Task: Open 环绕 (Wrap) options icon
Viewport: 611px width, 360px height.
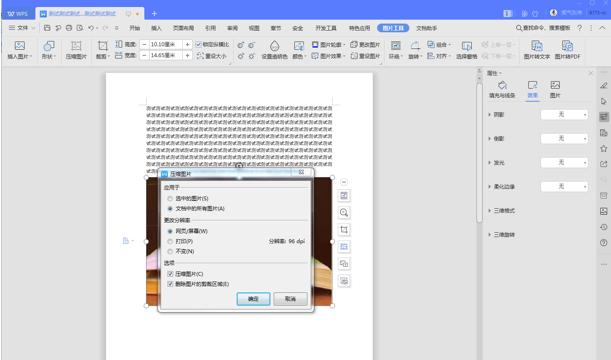Action: click(x=396, y=46)
